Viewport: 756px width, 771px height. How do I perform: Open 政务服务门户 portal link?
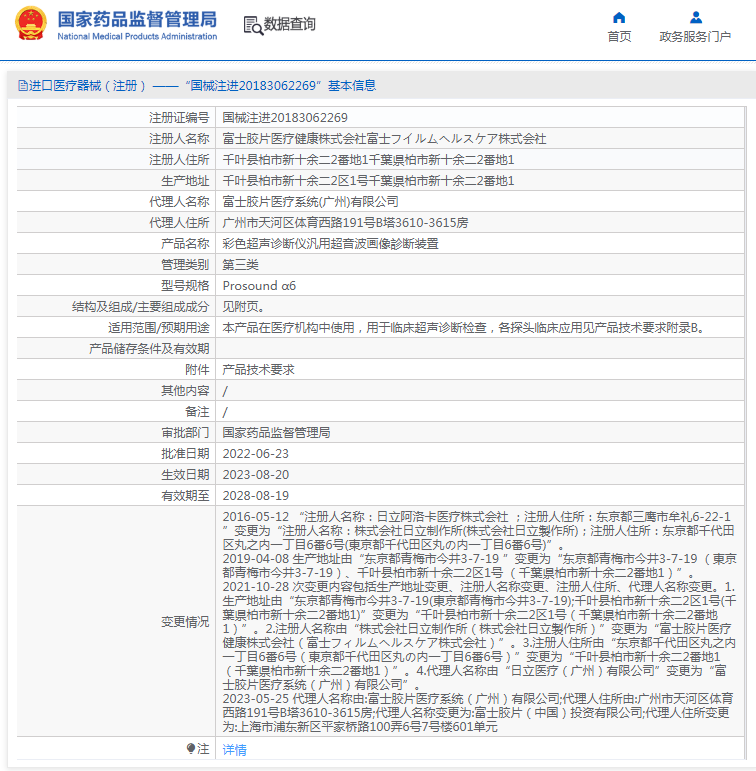[x=695, y=36]
